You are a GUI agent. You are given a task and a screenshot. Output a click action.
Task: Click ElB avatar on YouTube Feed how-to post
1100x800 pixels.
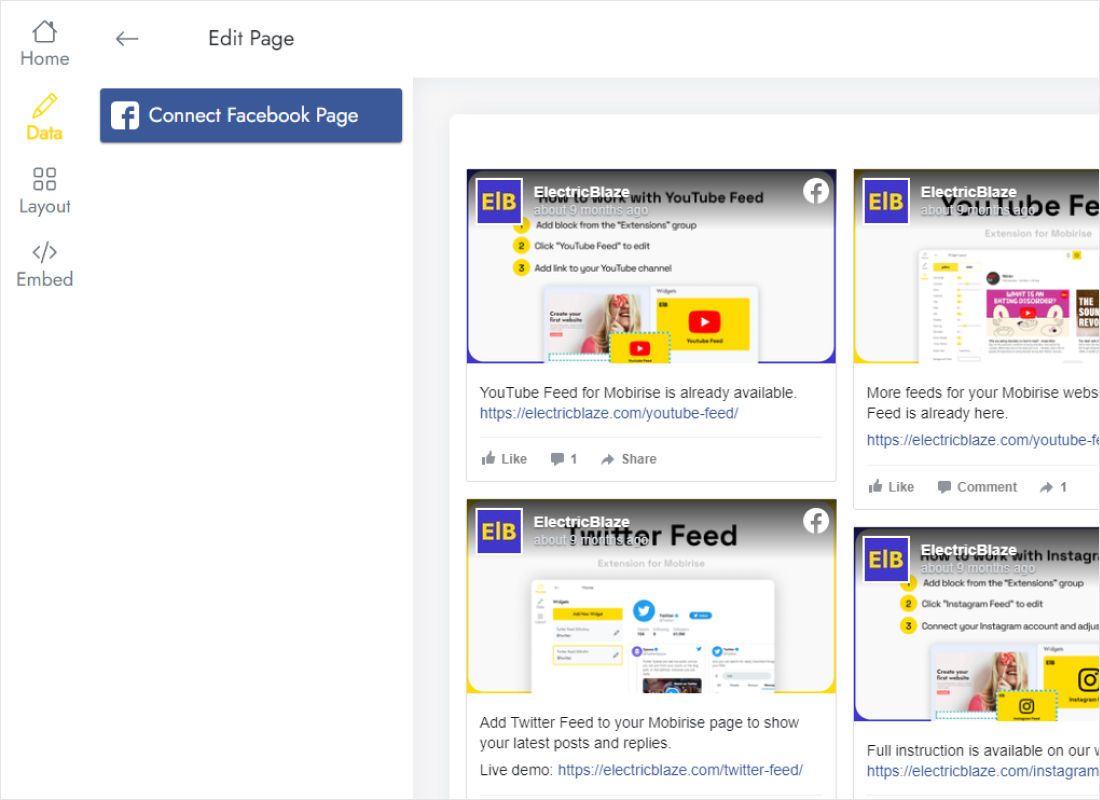499,201
